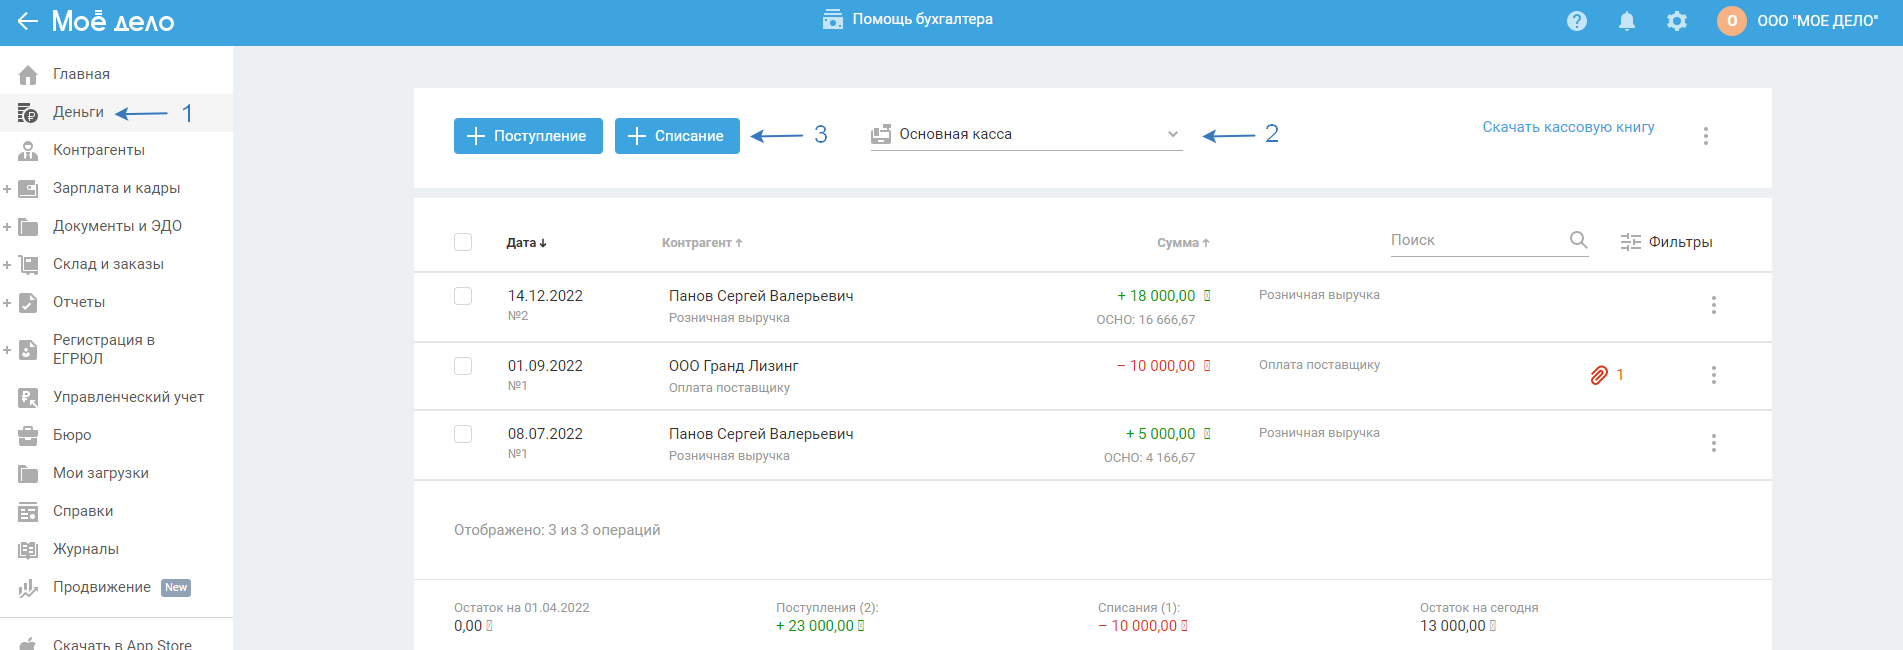1903x650 pixels.
Task: Open the help question mark icon
Action: 1577,21
